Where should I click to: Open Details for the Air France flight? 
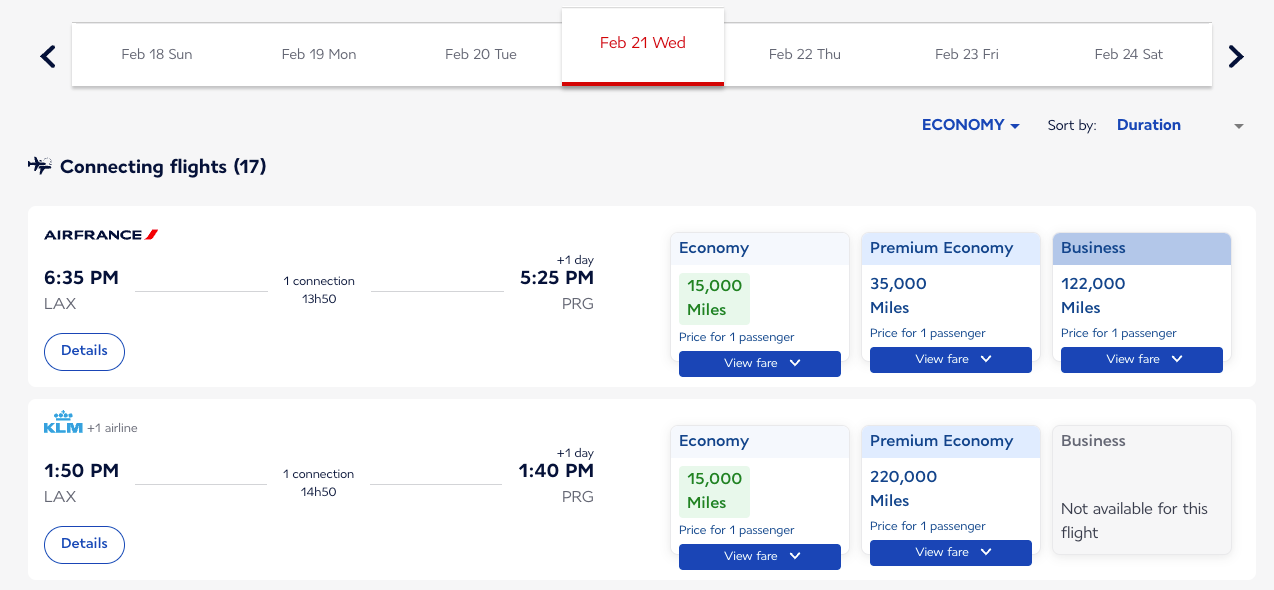coord(84,351)
